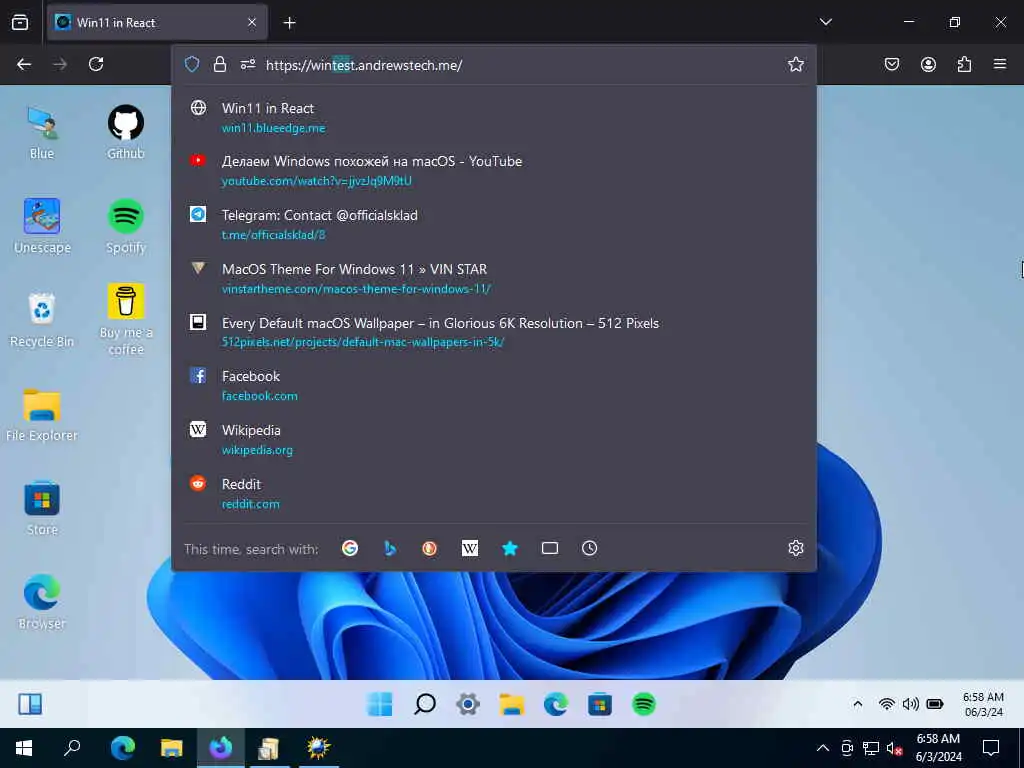Open Save to Pocket button
1024x768 pixels.
point(891,64)
